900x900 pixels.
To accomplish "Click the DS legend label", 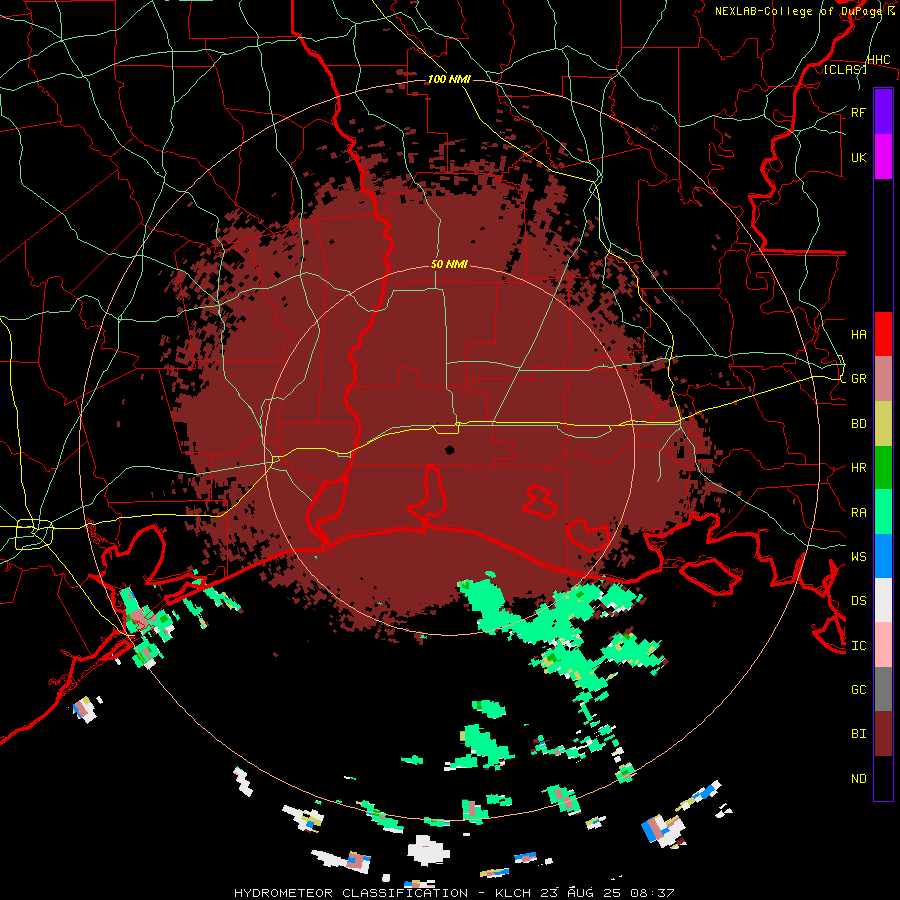I will 858,601.
